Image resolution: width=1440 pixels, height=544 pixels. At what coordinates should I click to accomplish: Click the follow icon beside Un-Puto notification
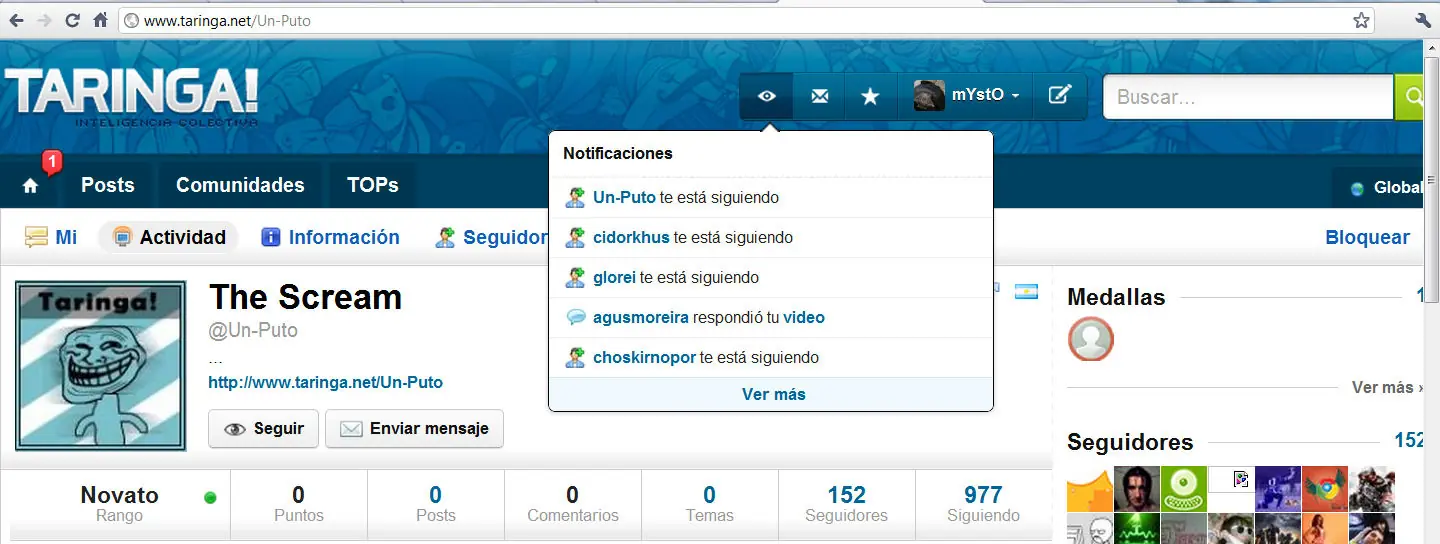point(575,197)
